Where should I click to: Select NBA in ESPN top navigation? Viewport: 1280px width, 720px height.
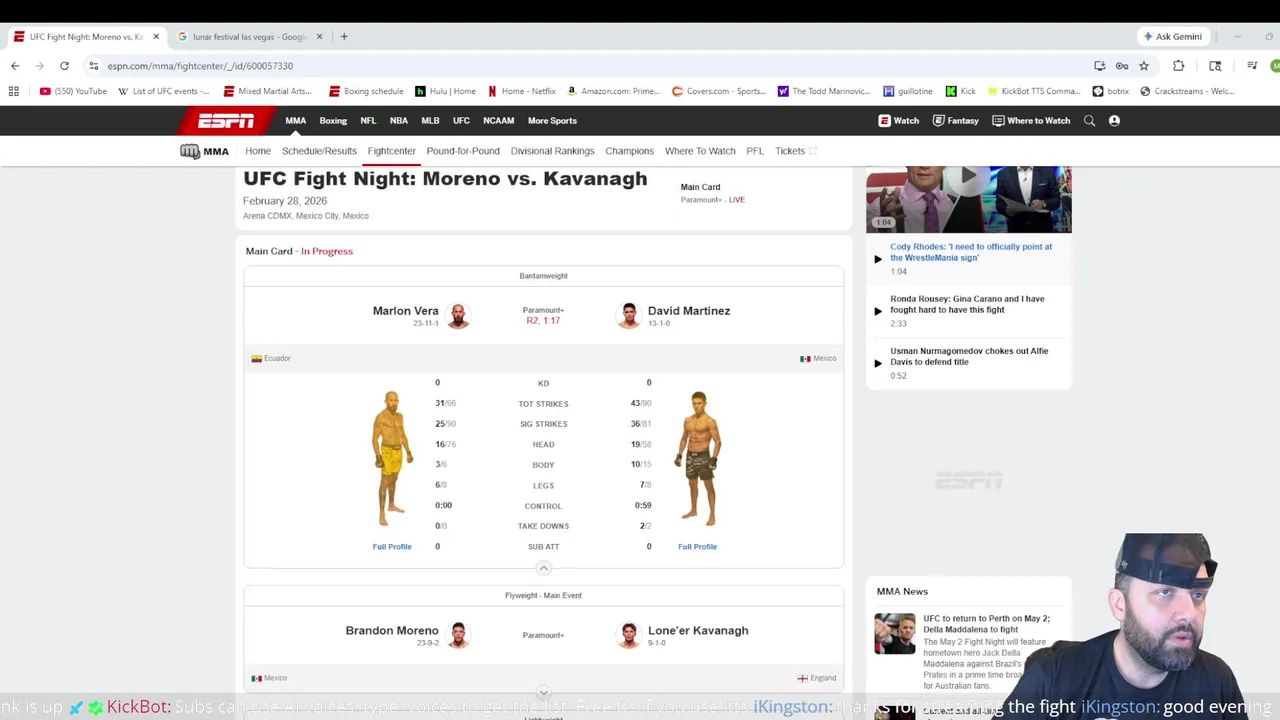pyautogui.click(x=399, y=121)
